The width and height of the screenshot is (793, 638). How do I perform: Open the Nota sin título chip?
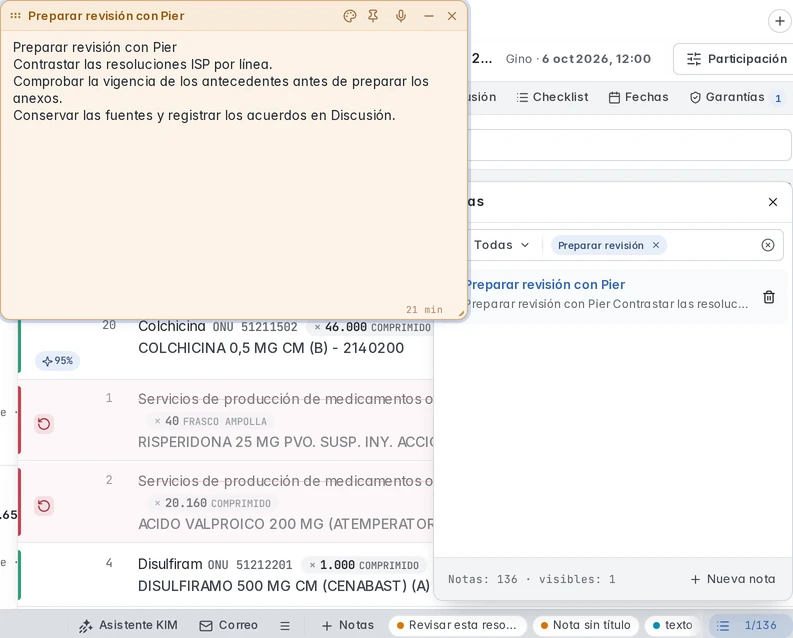click(586, 625)
